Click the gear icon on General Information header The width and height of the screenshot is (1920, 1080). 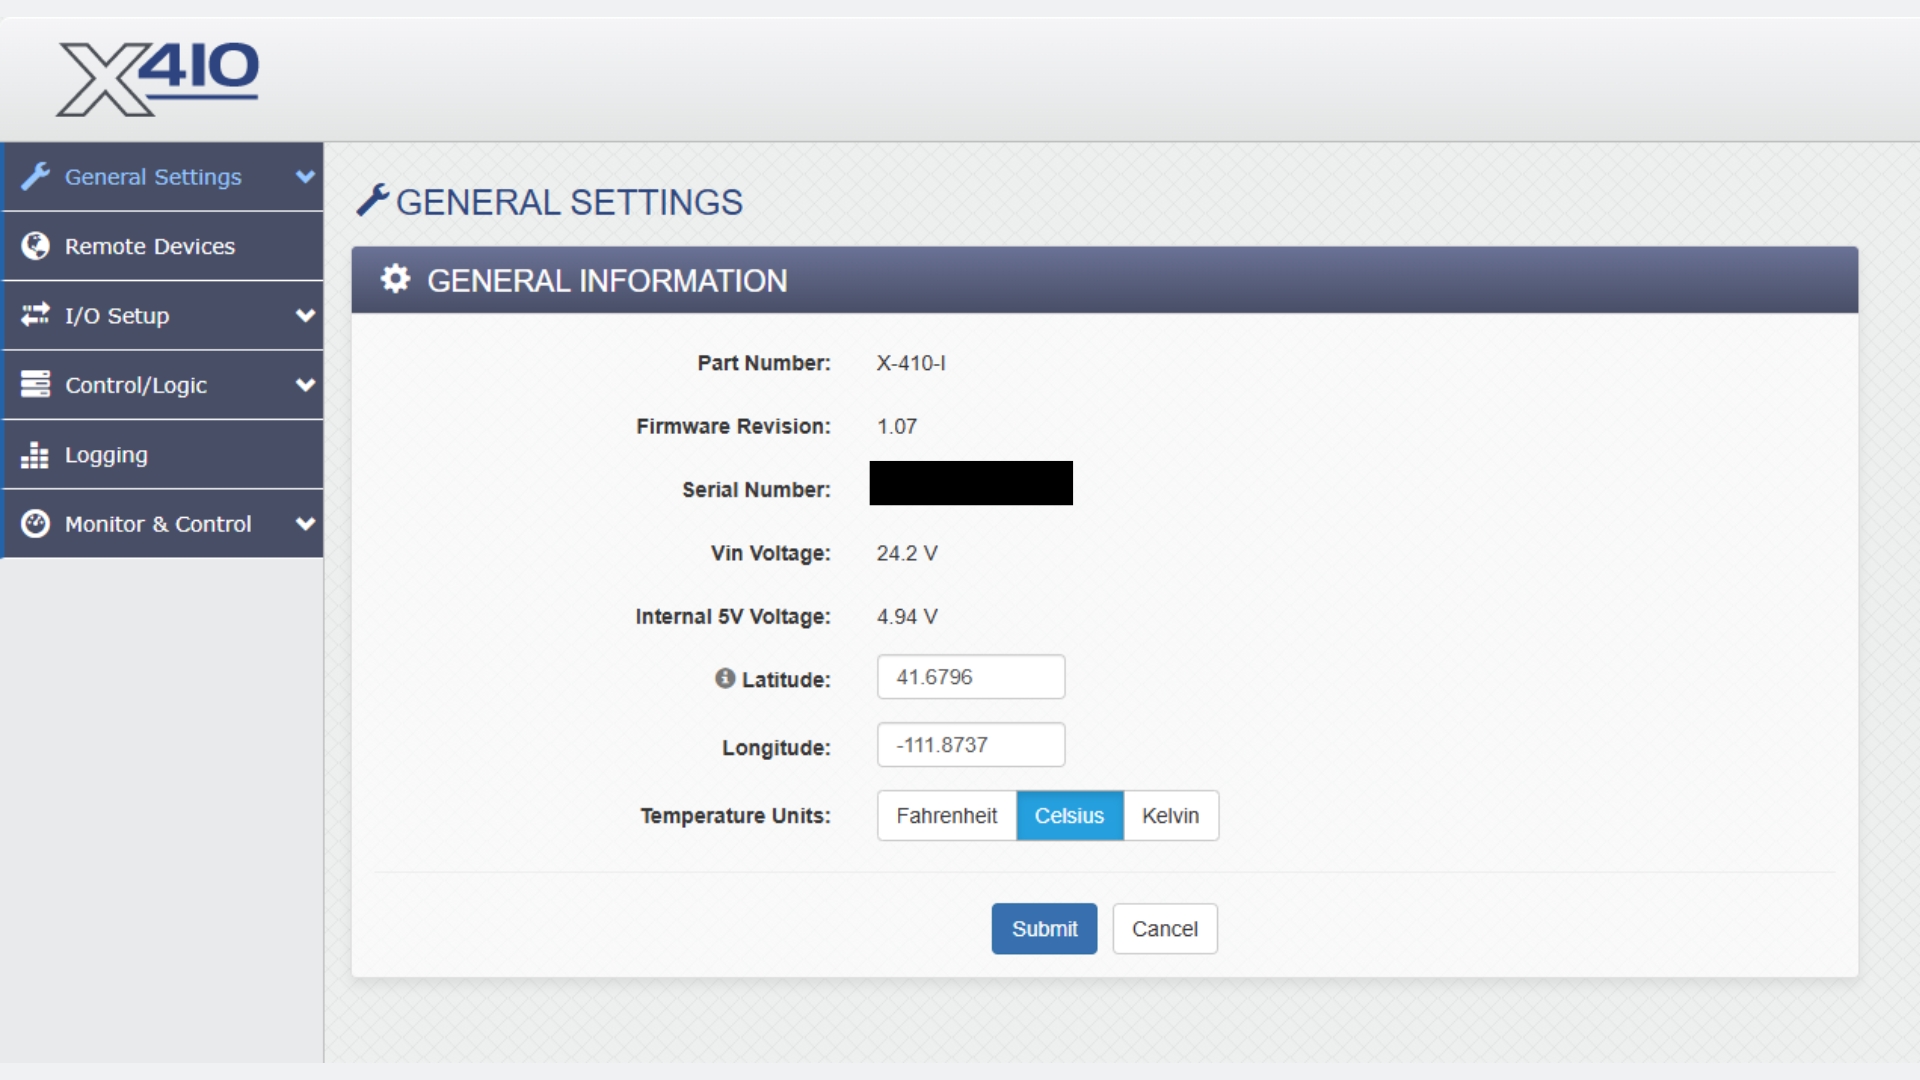(396, 279)
